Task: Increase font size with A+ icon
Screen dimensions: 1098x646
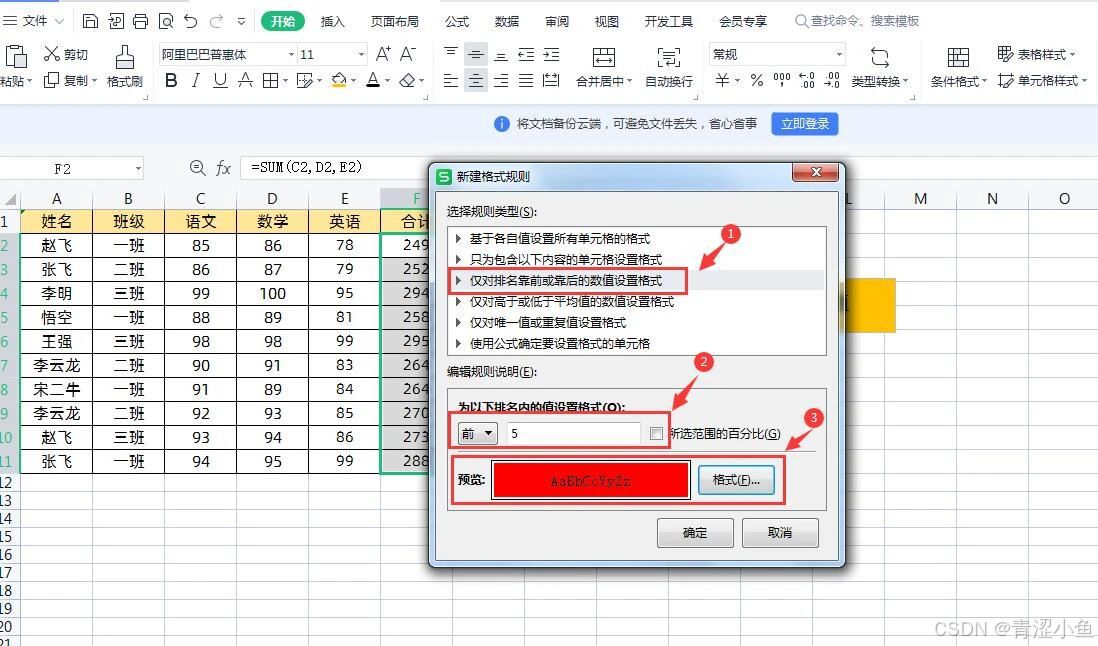Action: click(x=383, y=54)
